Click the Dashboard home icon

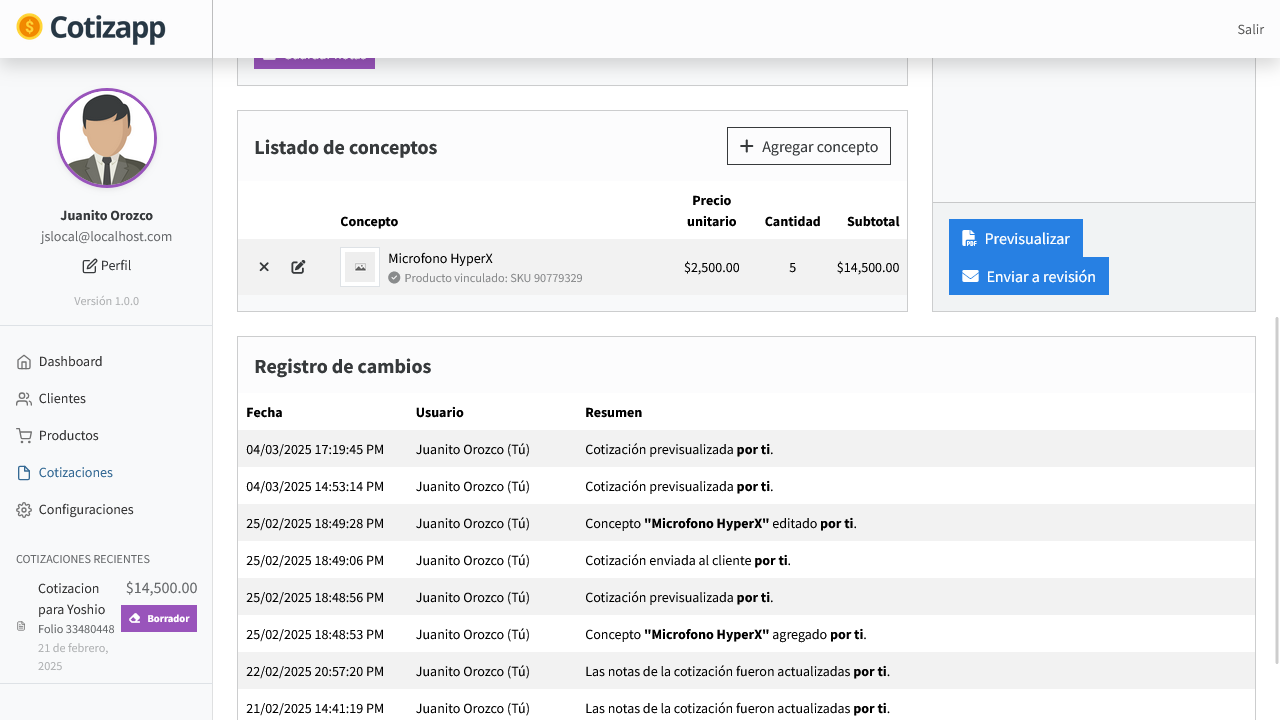[24, 362]
